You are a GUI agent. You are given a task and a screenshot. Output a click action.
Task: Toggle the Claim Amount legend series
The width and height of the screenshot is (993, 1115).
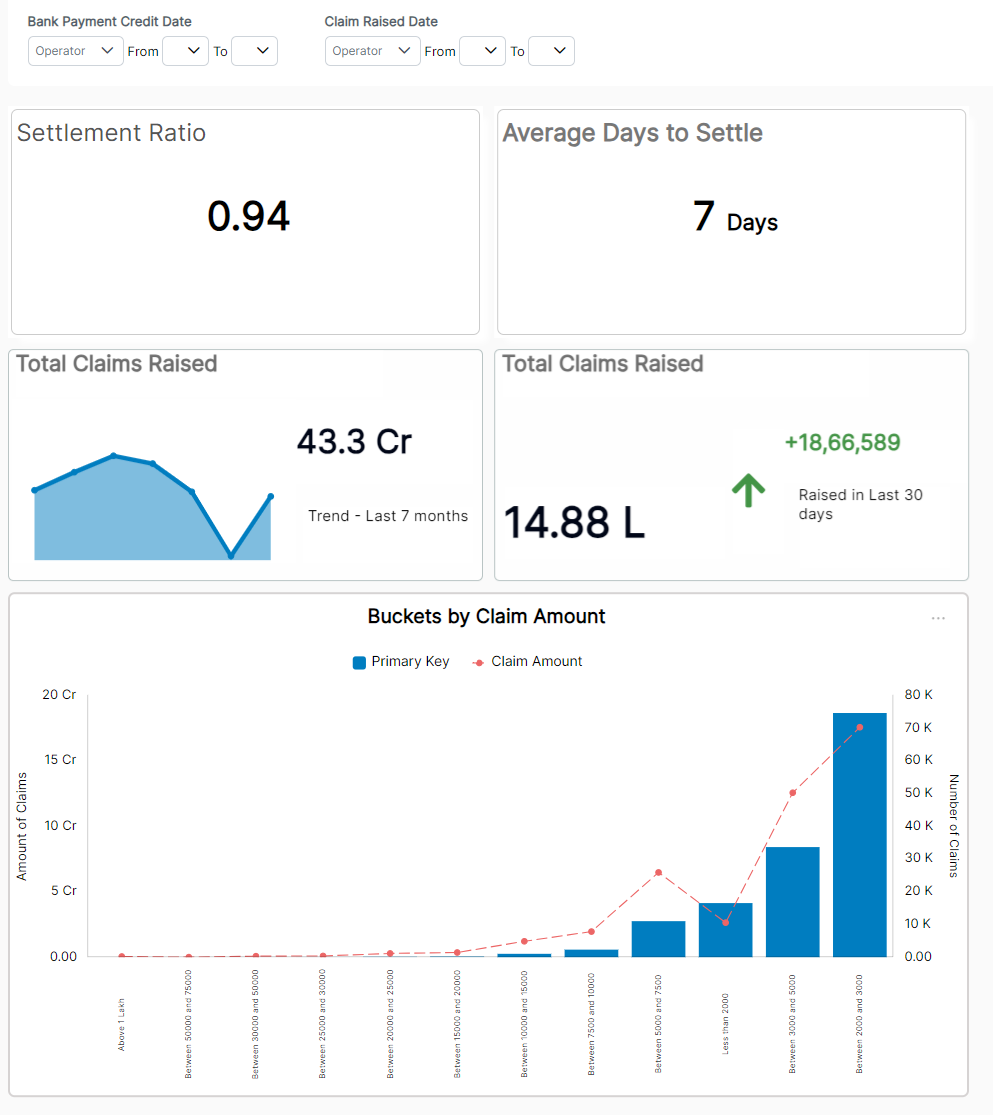tap(527, 662)
